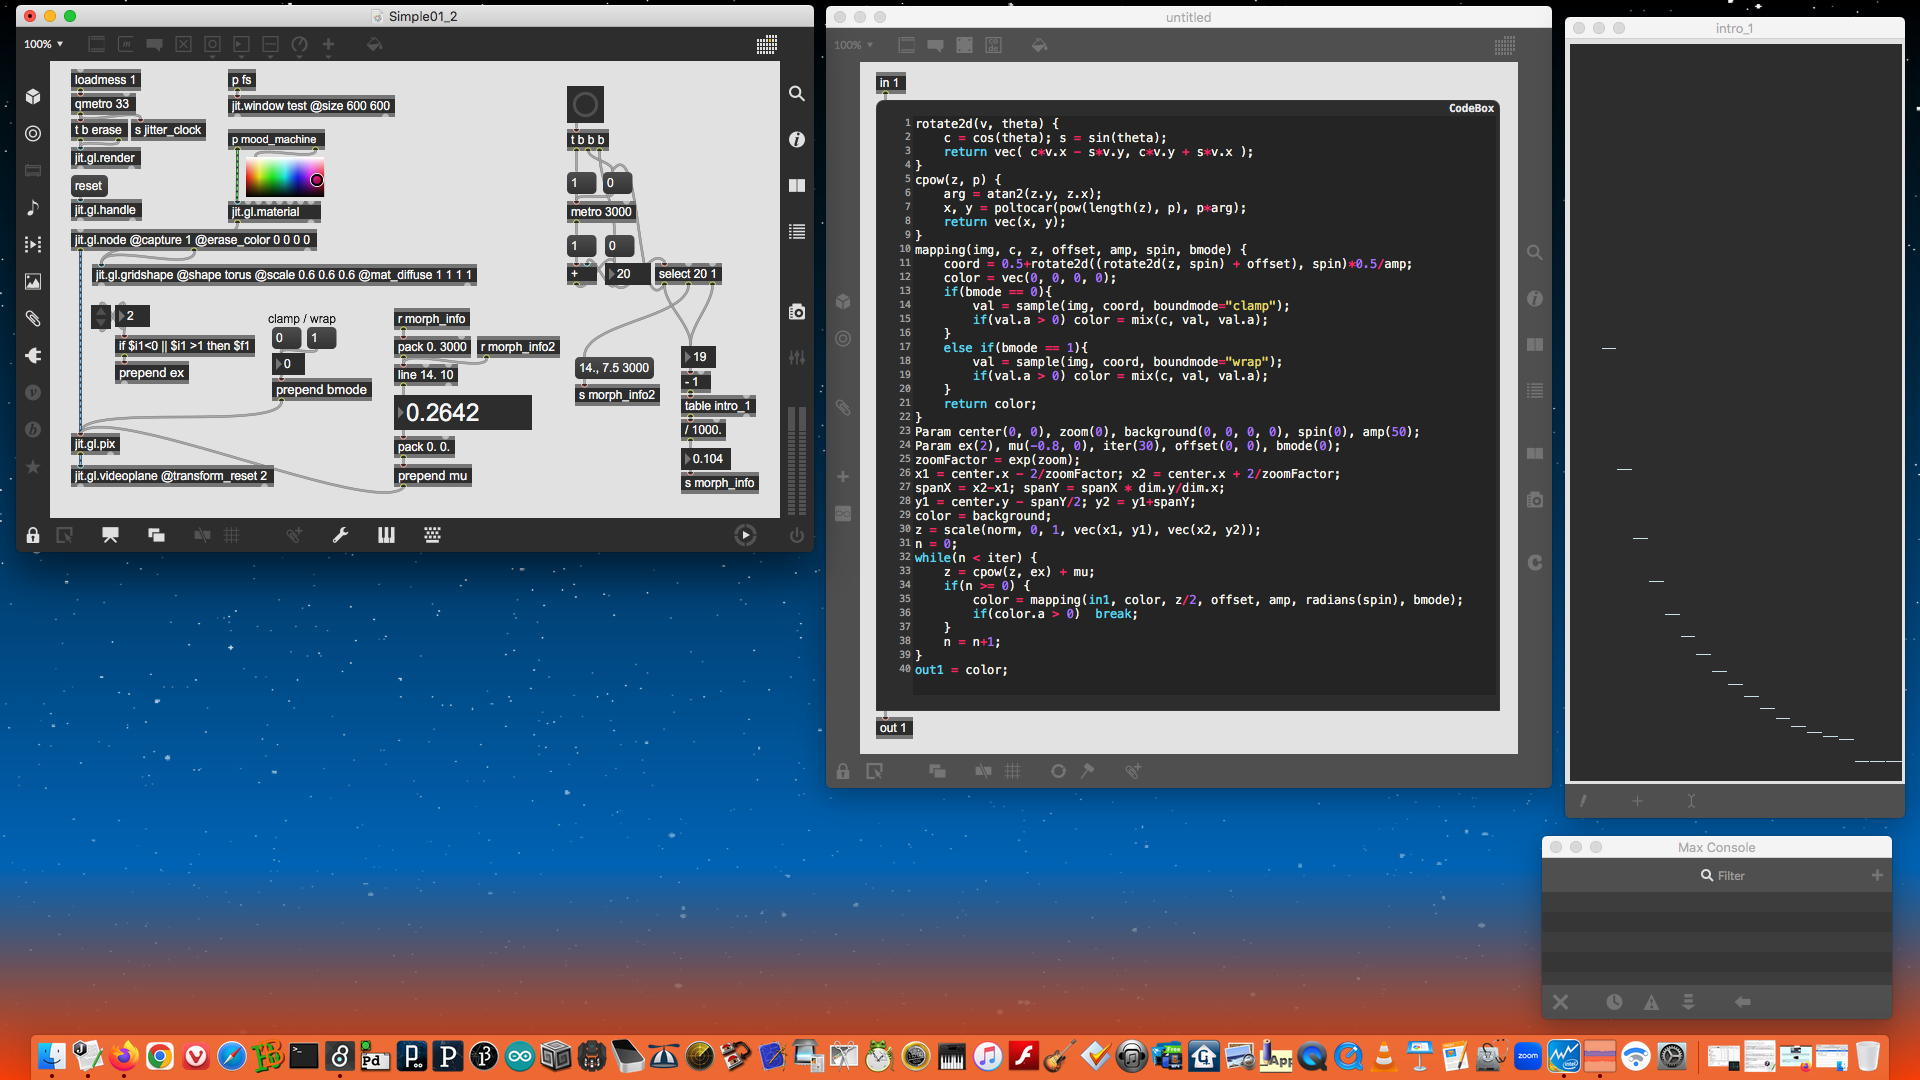1920x1080 pixels.
Task: Toggle the patcher lock icon in Simple01_2
Action: point(33,535)
